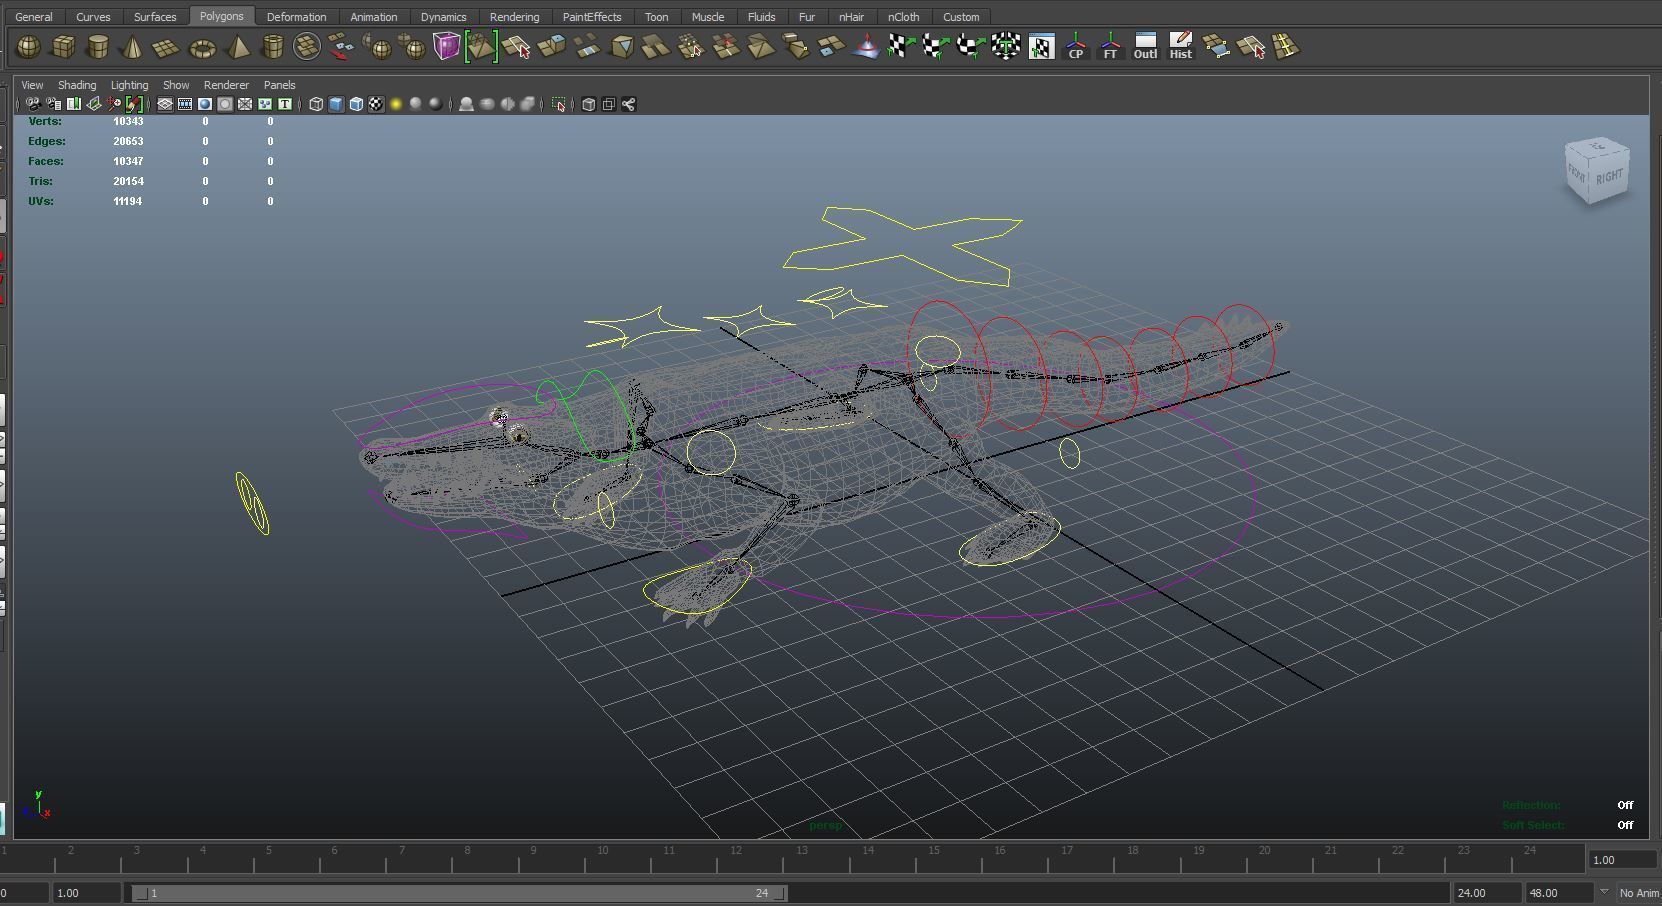Screen dimensions: 1662x906
Task: Switch to the PaintEffects shelf tab
Action: coord(592,17)
